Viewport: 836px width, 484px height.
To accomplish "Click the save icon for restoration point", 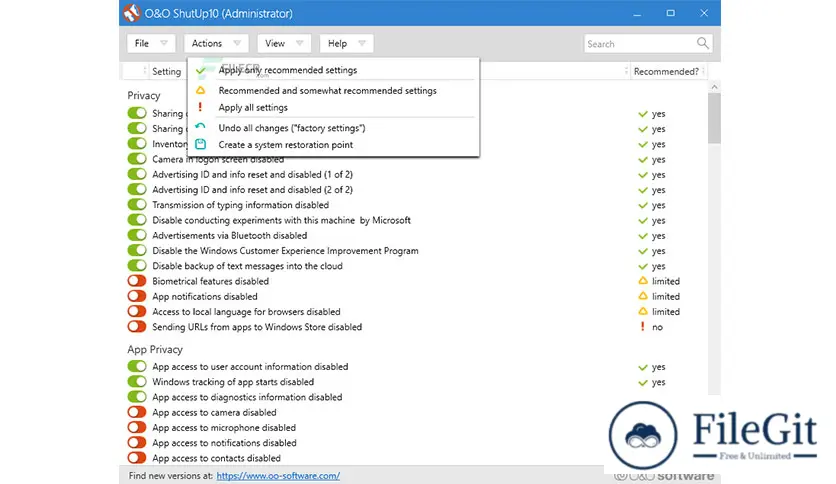I will click(200, 144).
